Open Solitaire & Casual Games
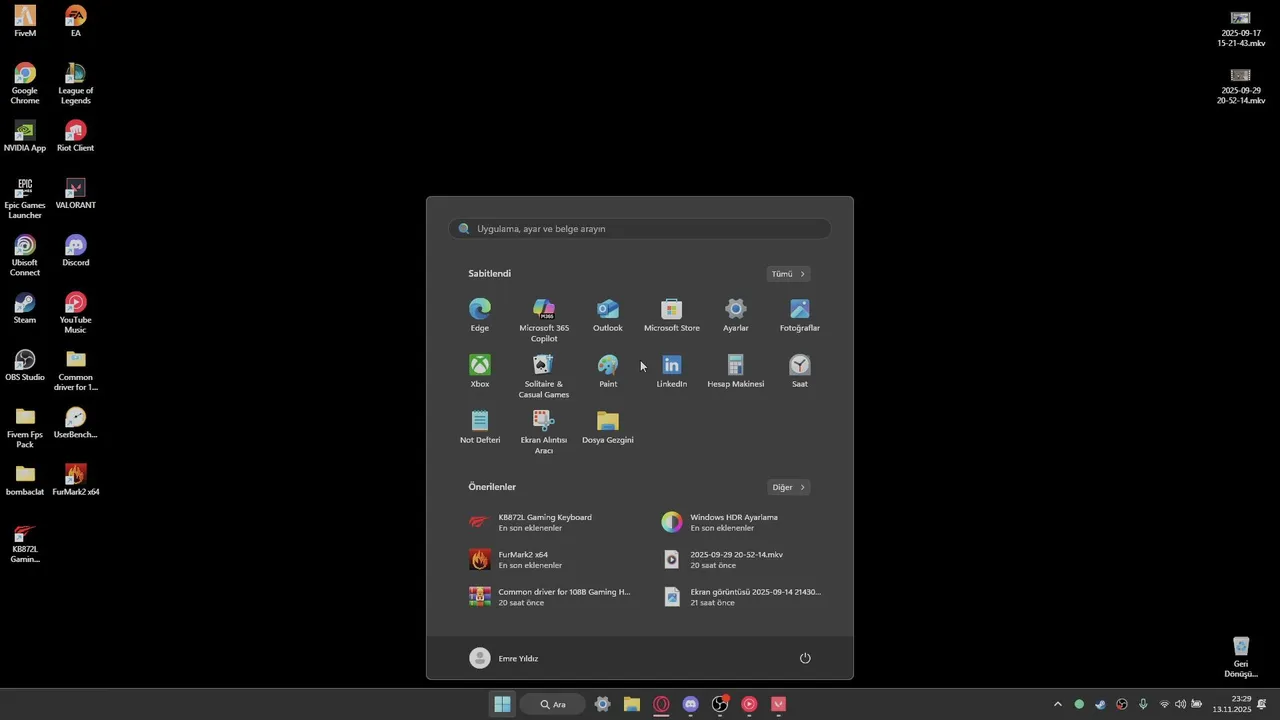The image size is (1280, 720). point(544,376)
